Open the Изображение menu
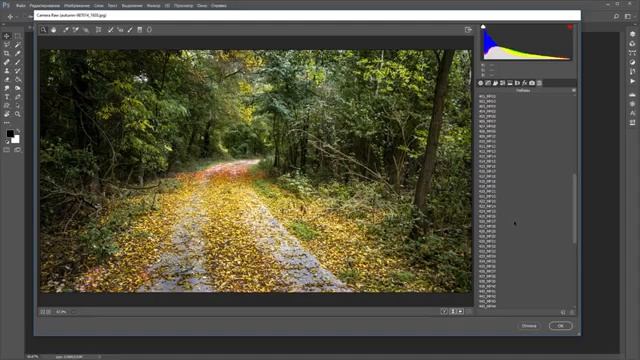The width and height of the screenshot is (640, 360). pos(77,6)
